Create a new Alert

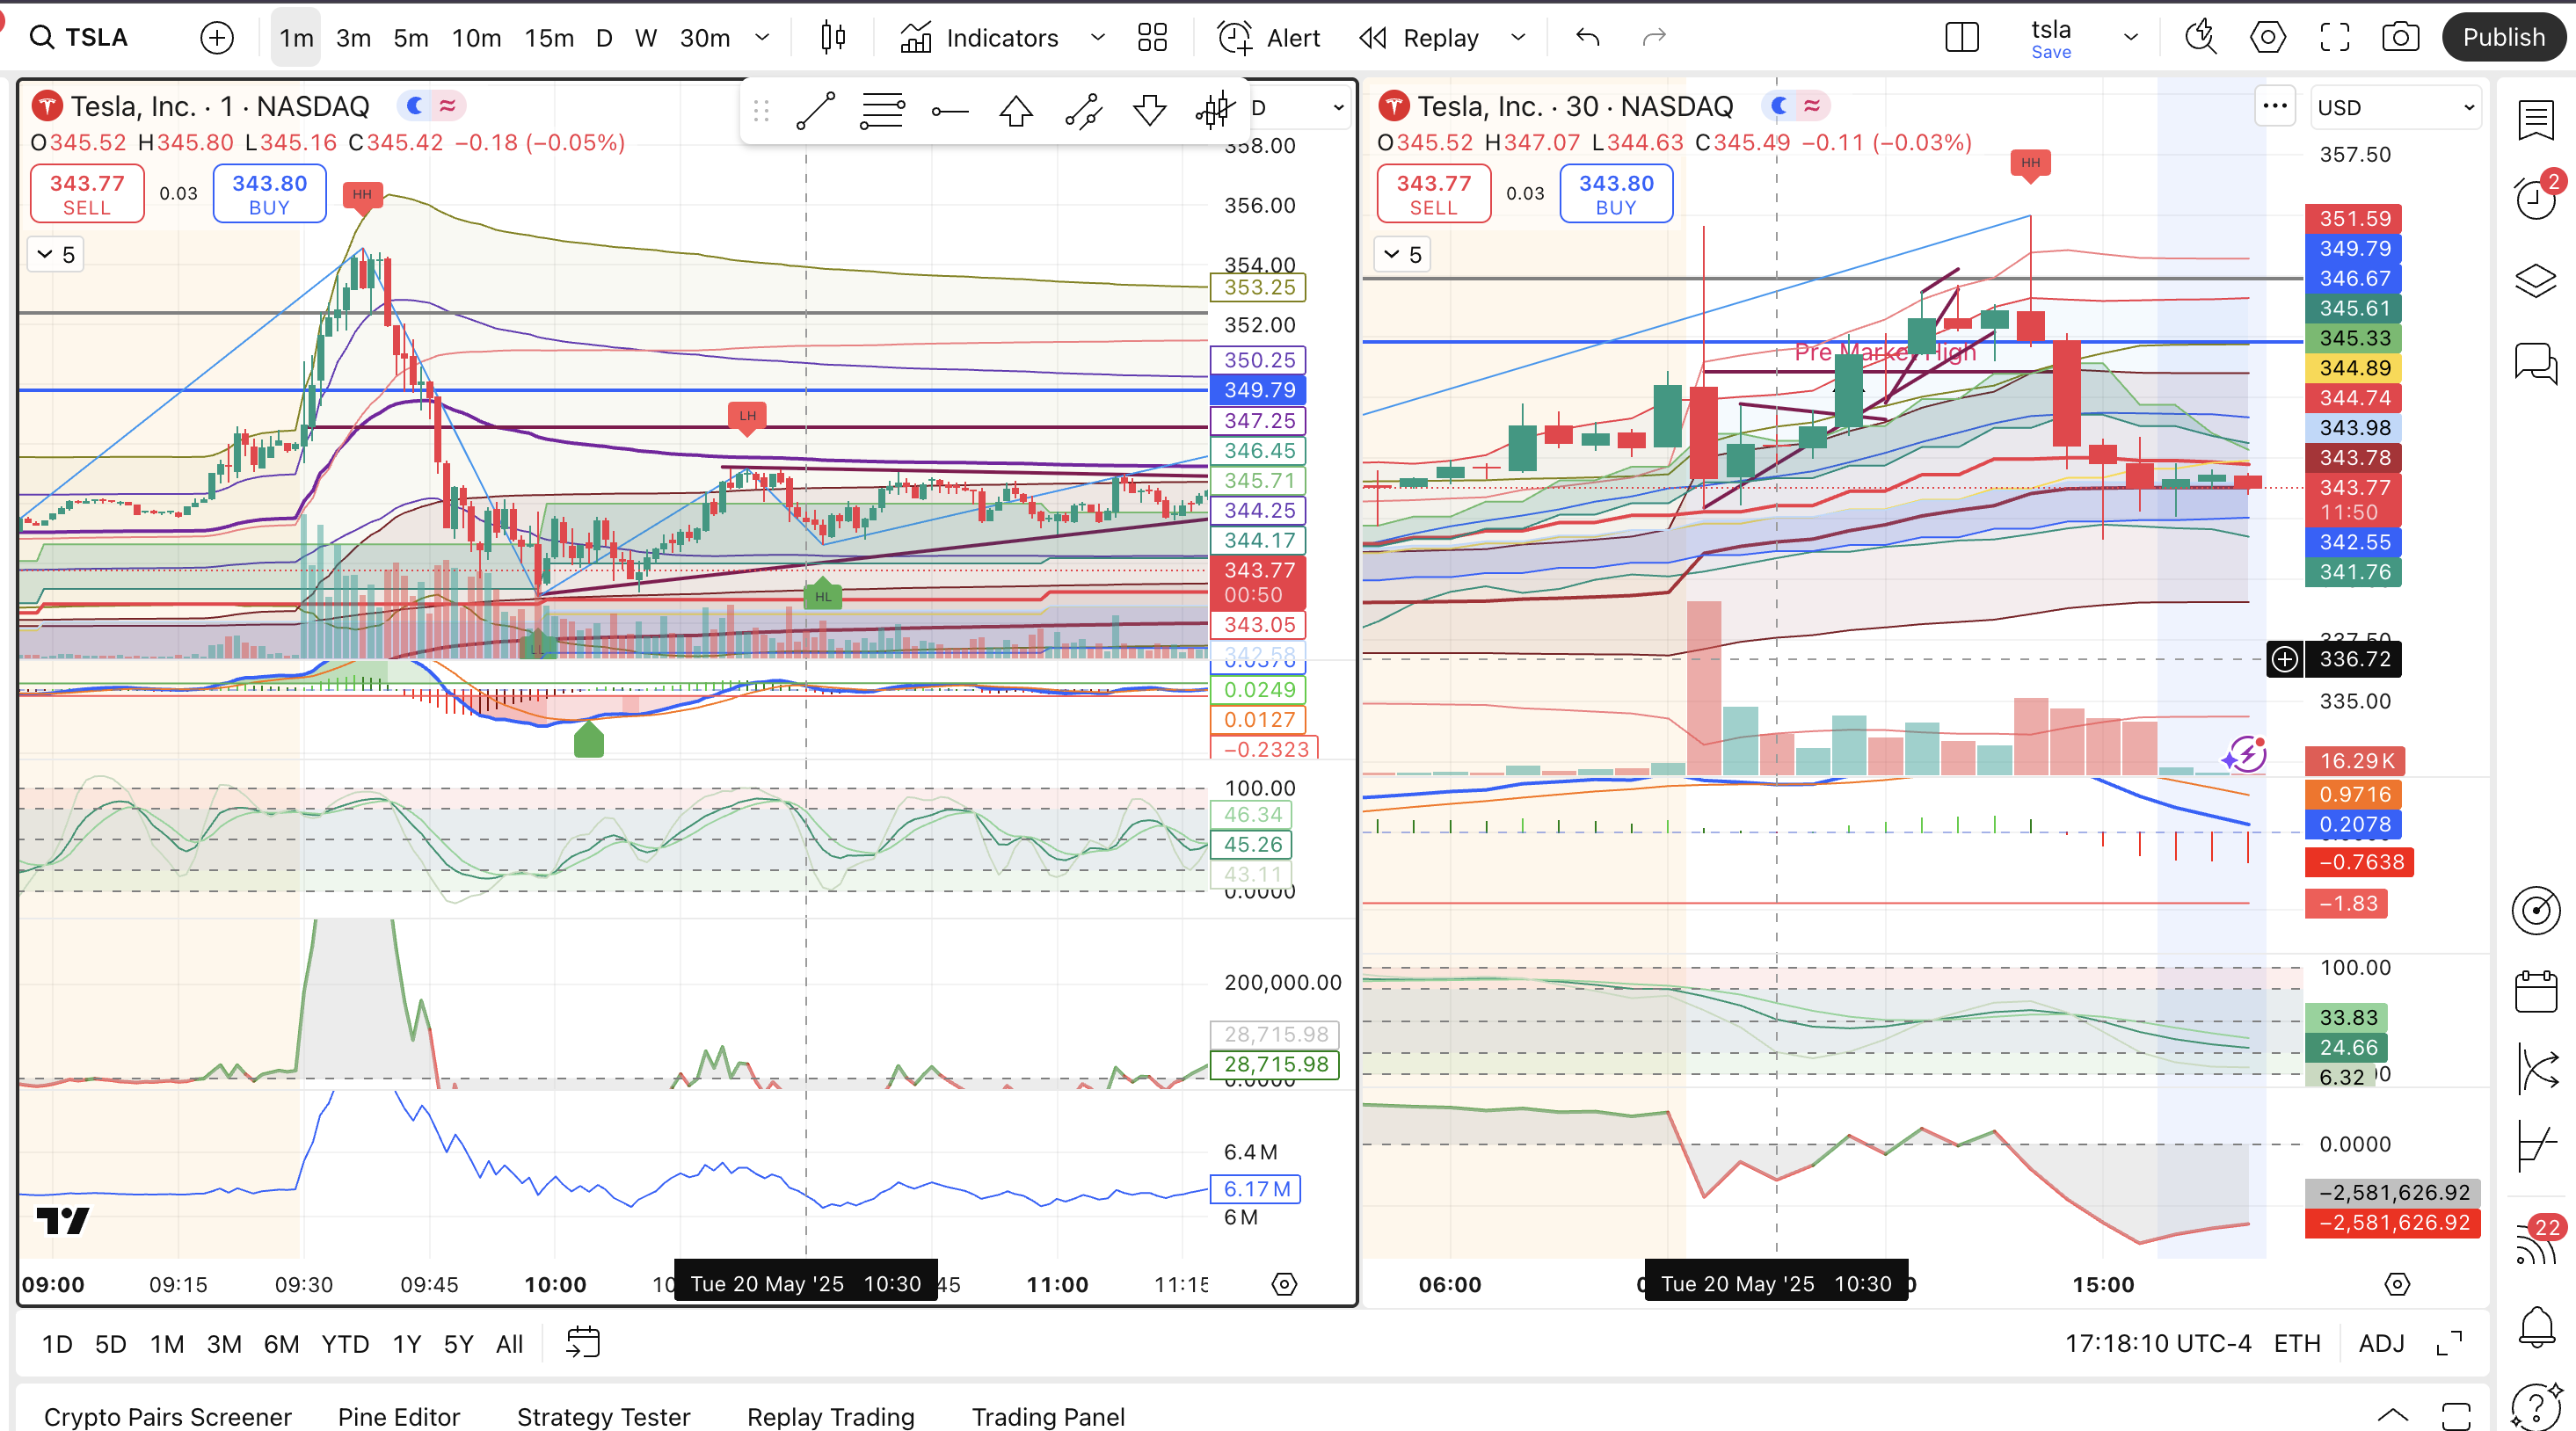[1268, 38]
